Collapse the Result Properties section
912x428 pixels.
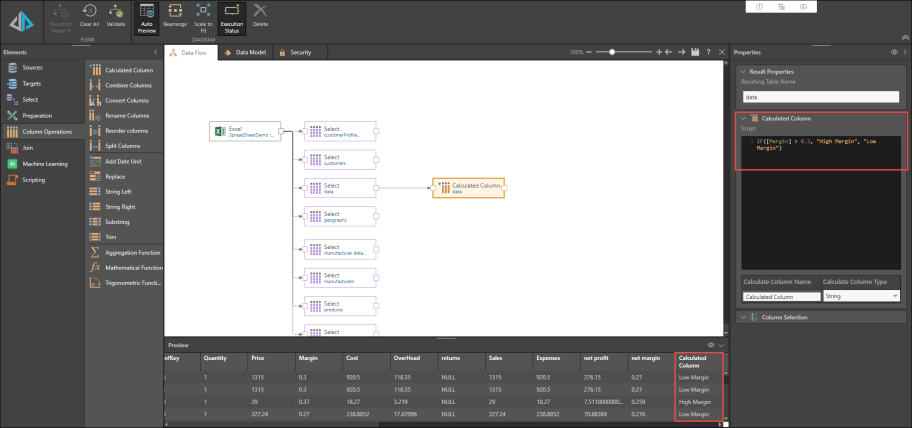pos(742,72)
